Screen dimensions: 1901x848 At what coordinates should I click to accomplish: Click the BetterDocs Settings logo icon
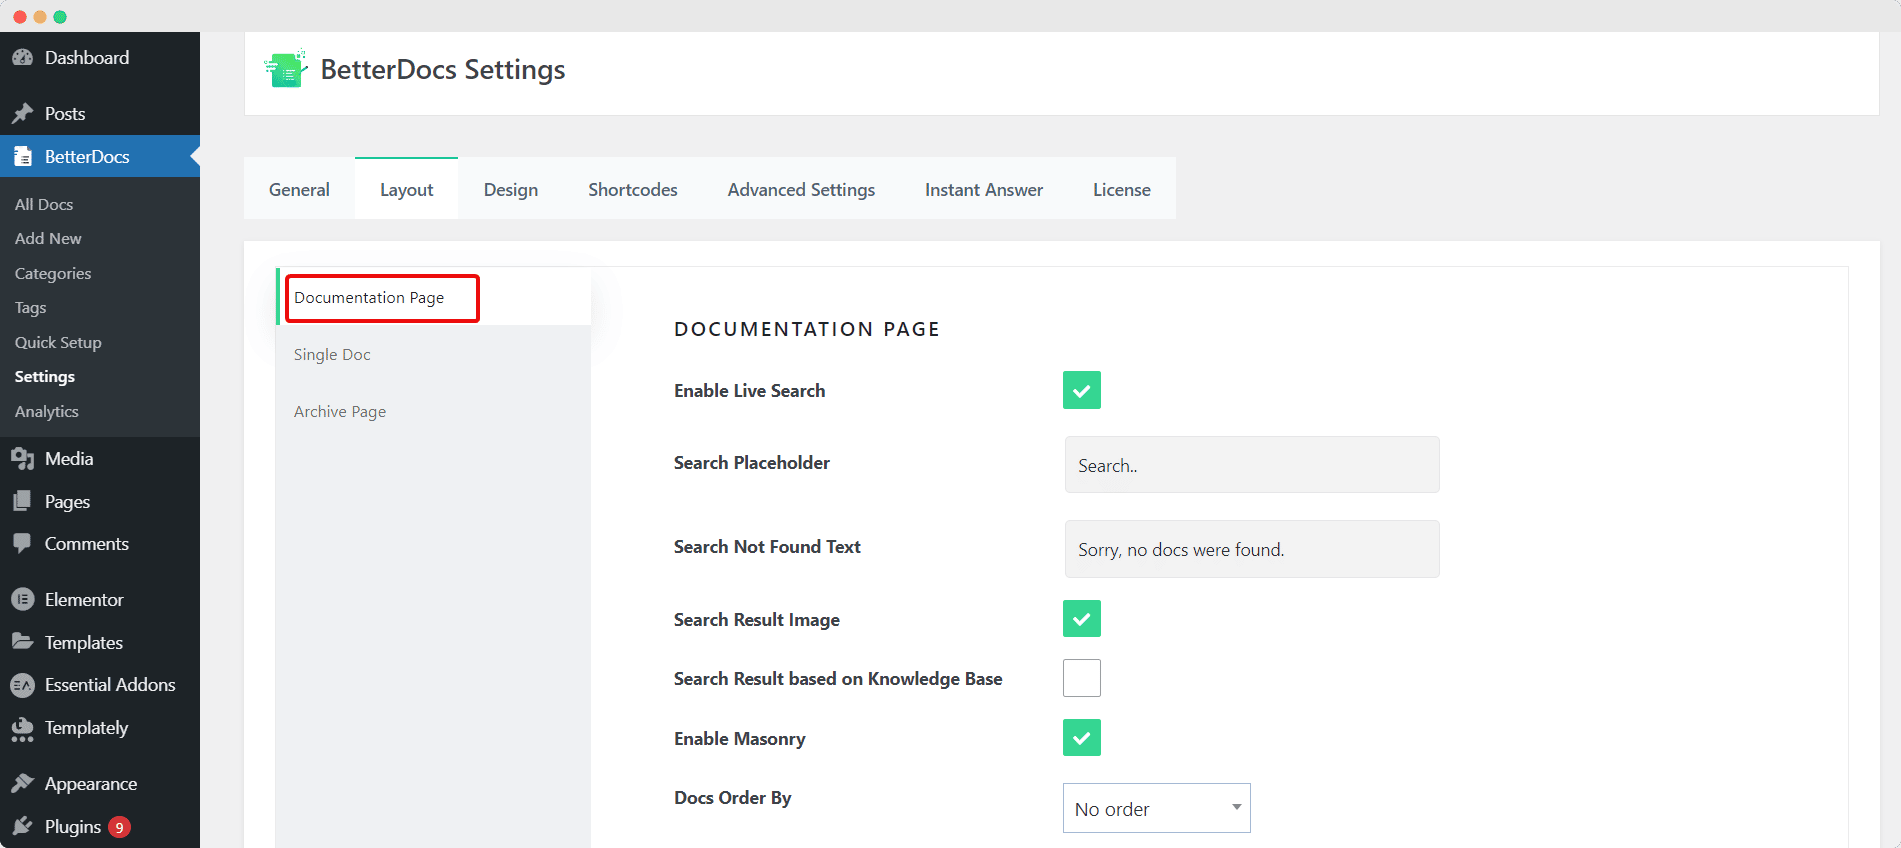286,69
